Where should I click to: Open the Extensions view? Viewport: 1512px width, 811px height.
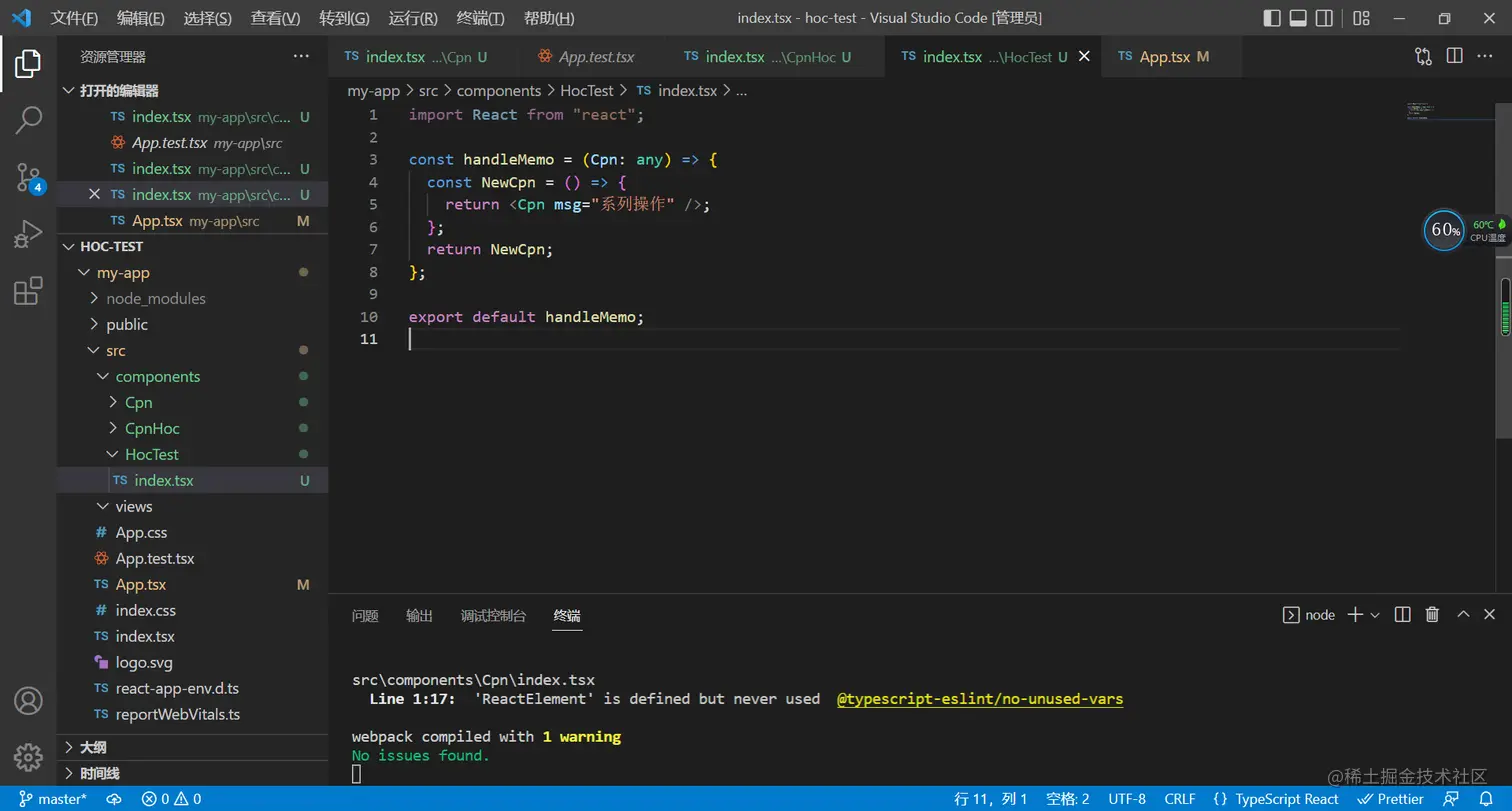(28, 291)
